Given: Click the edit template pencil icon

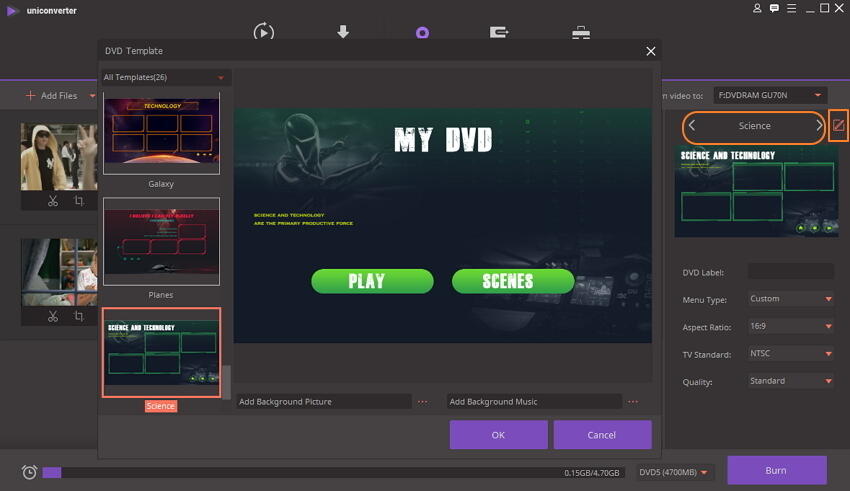Looking at the screenshot, I should (838, 126).
